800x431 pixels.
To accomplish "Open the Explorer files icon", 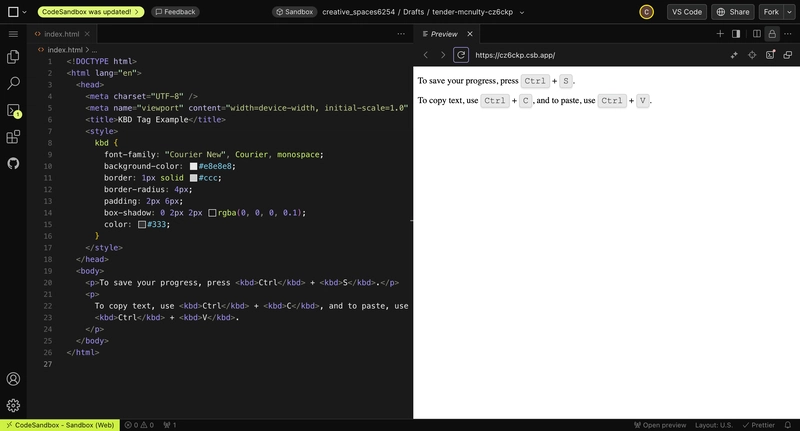I will (13, 57).
